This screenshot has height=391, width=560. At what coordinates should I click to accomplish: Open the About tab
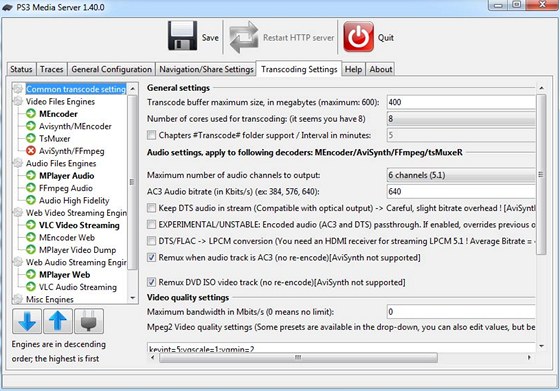pyautogui.click(x=381, y=69)
